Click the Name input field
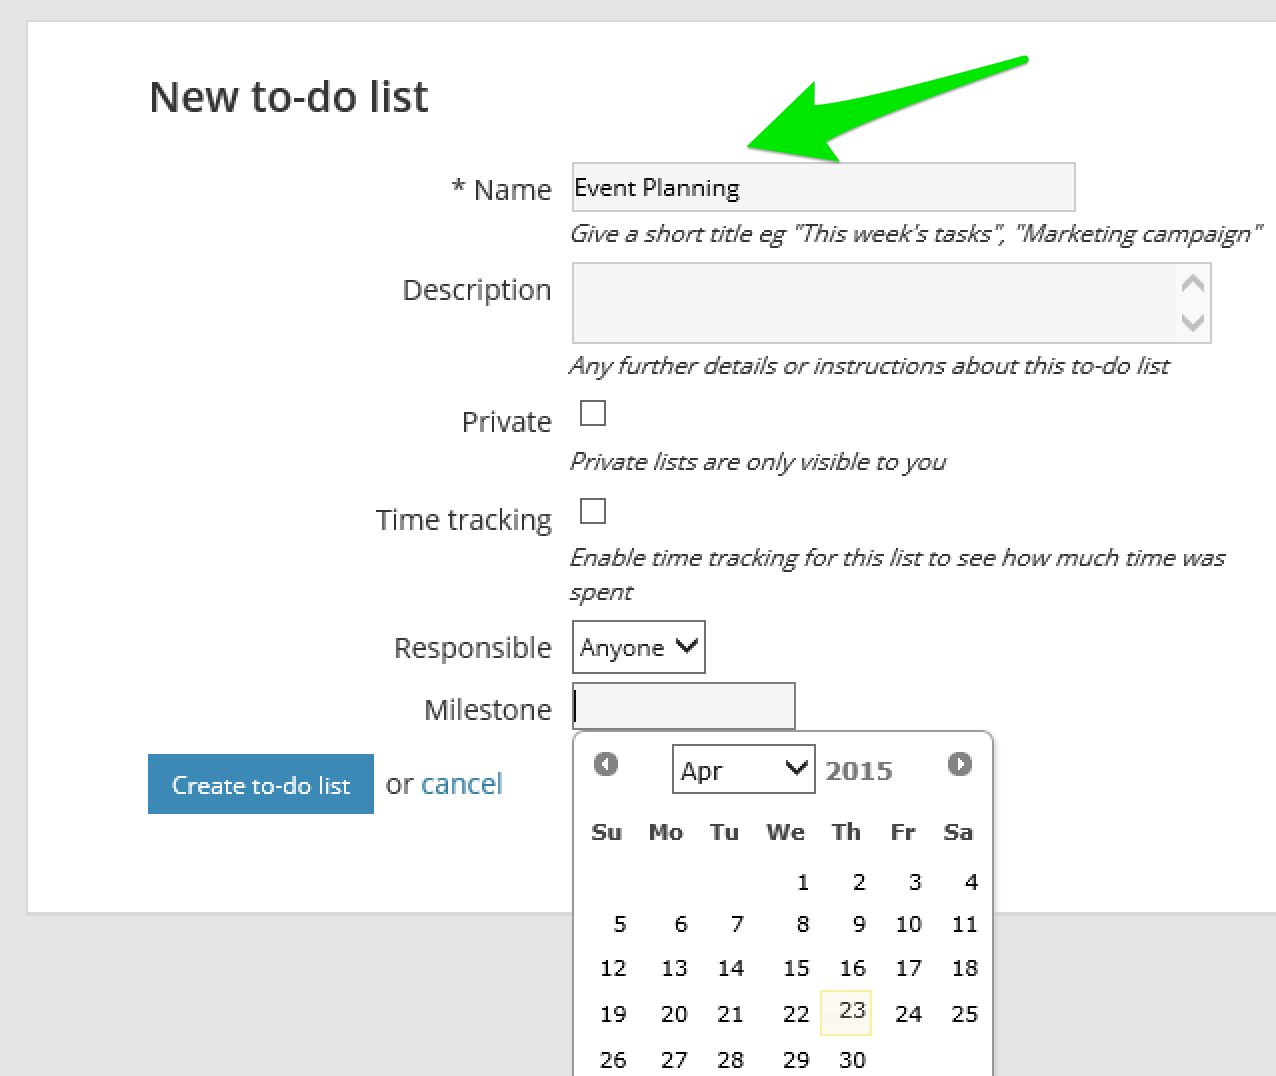This screenshot has height=1076, width=1276. pyautogui.click(x=822, y=188)
